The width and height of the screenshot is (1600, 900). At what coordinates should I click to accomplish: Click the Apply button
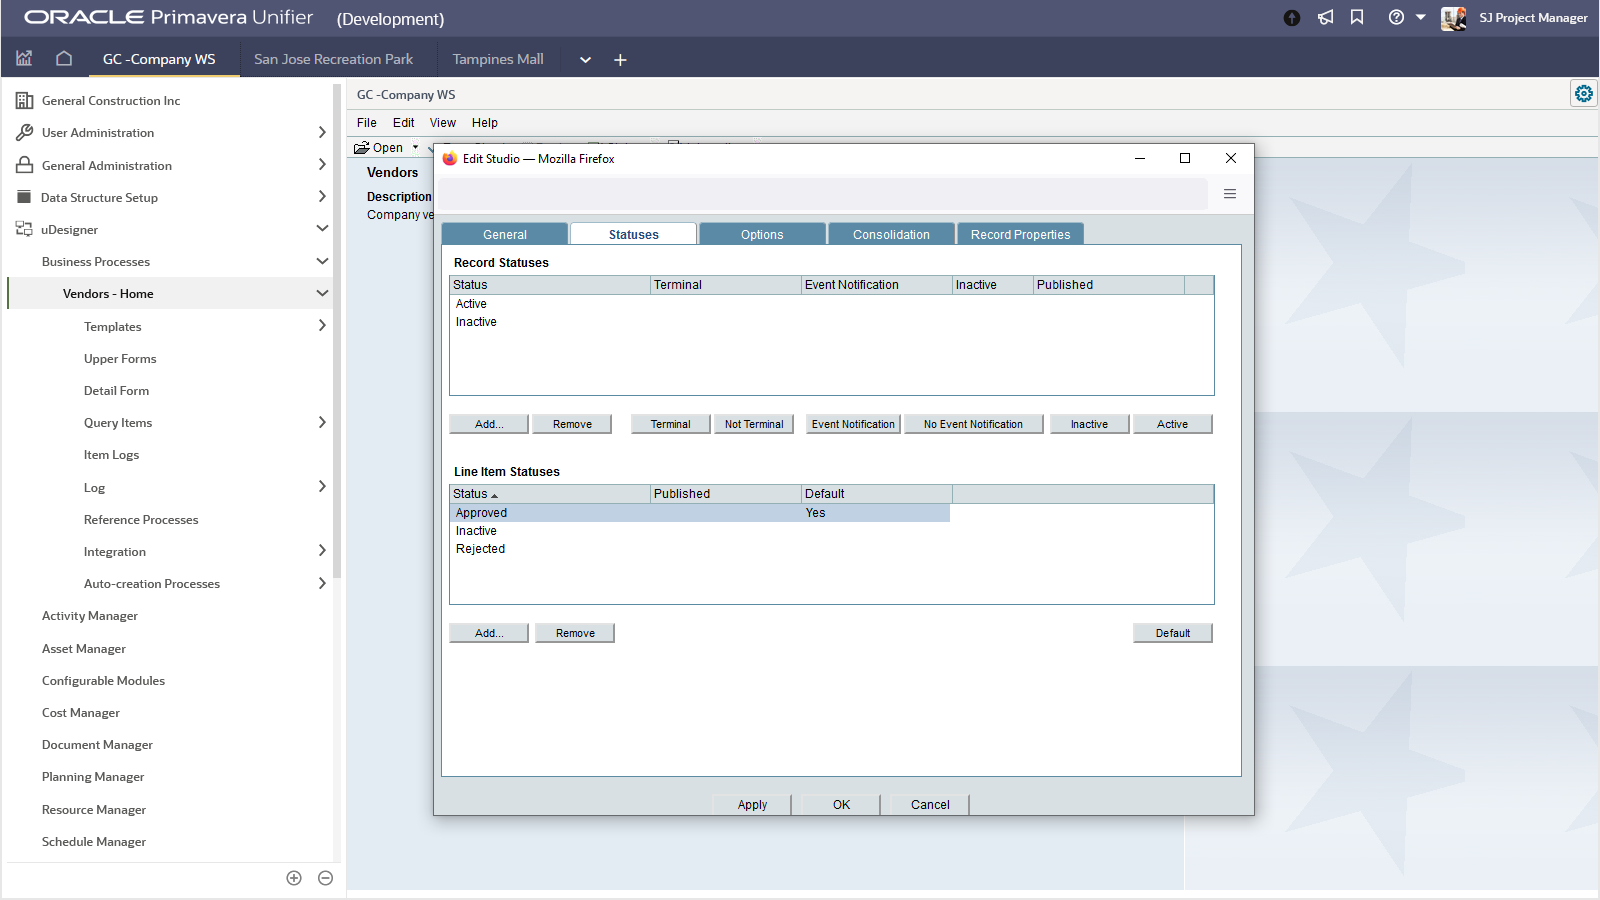752,804
